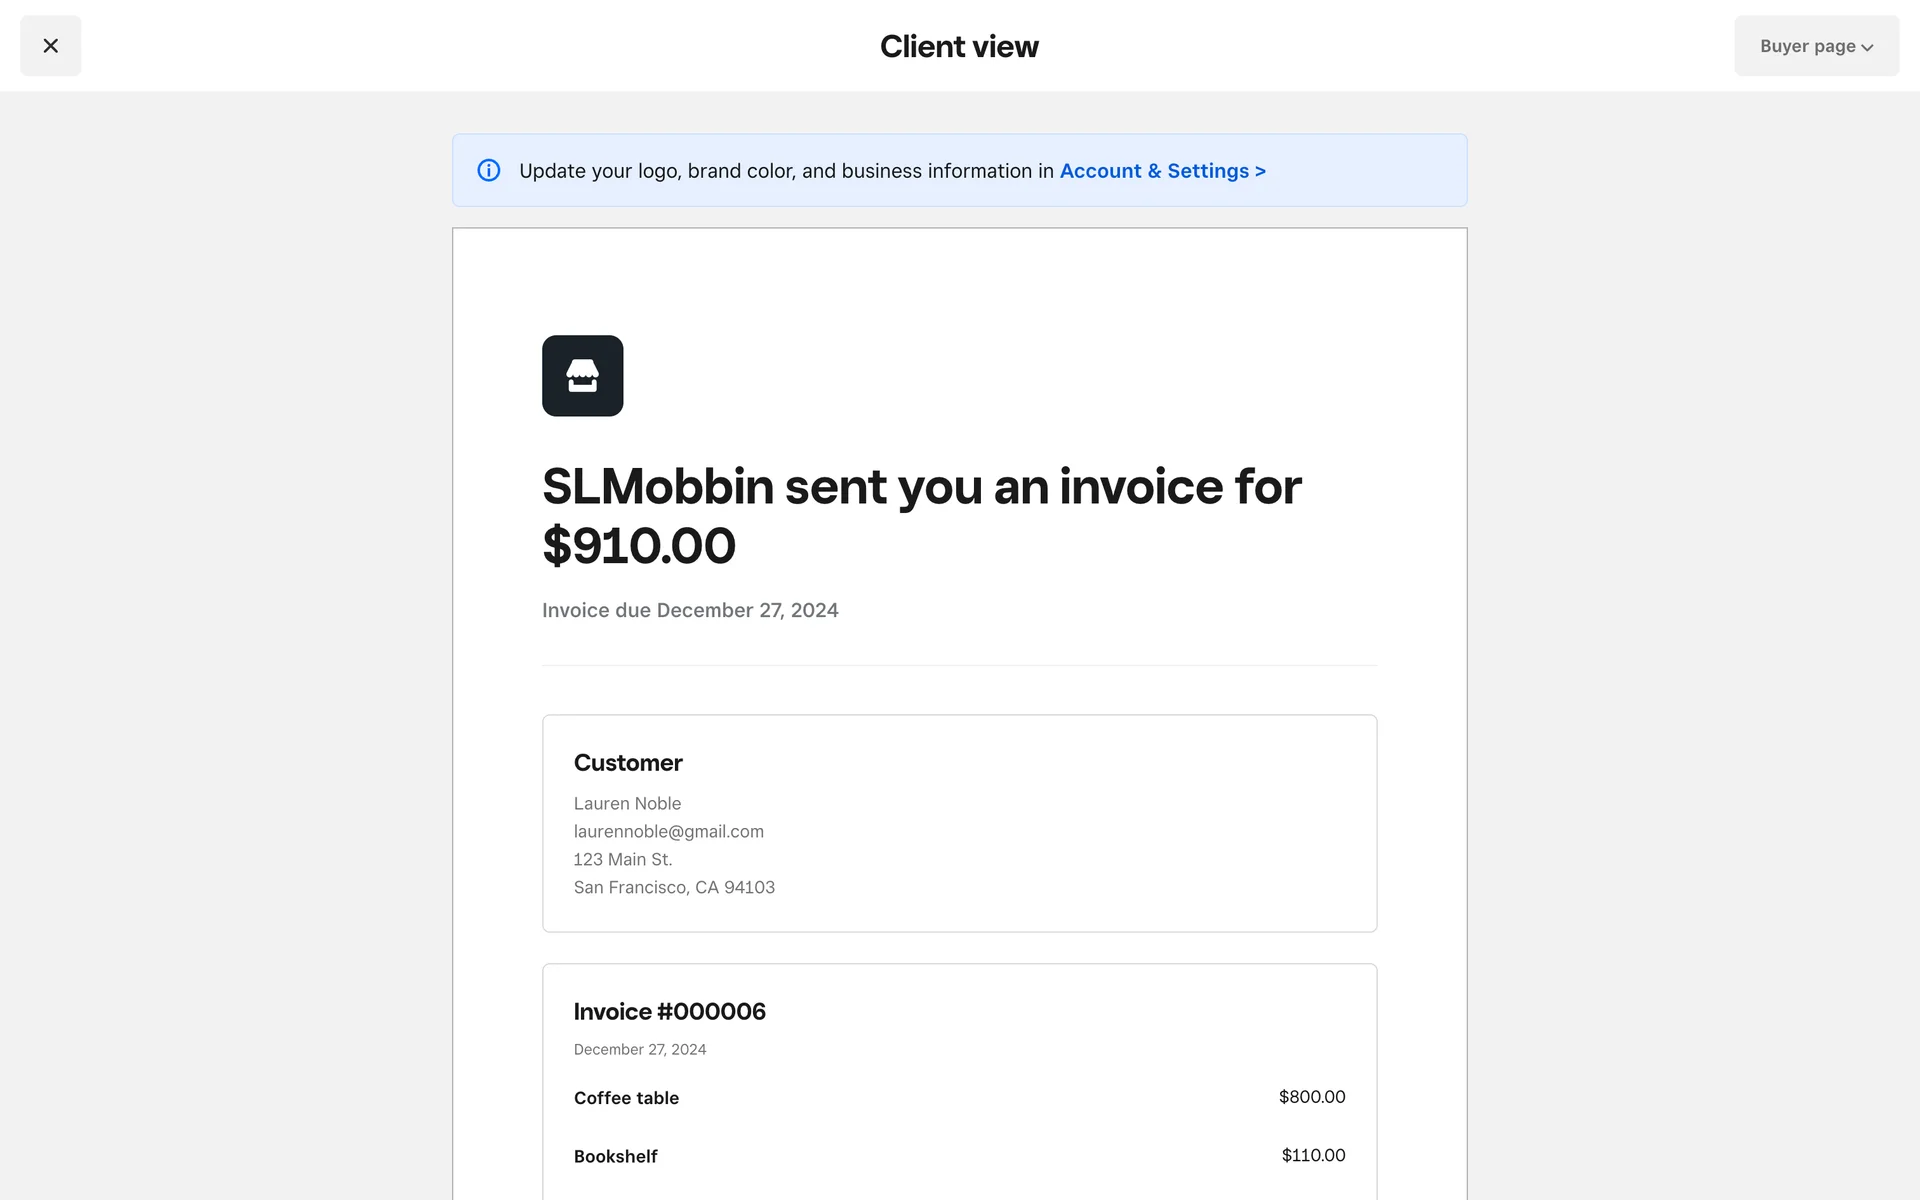Screen dimensions: 1920x1200
Task: Click the Customer section heading
Action: click(x=628, y=763)
